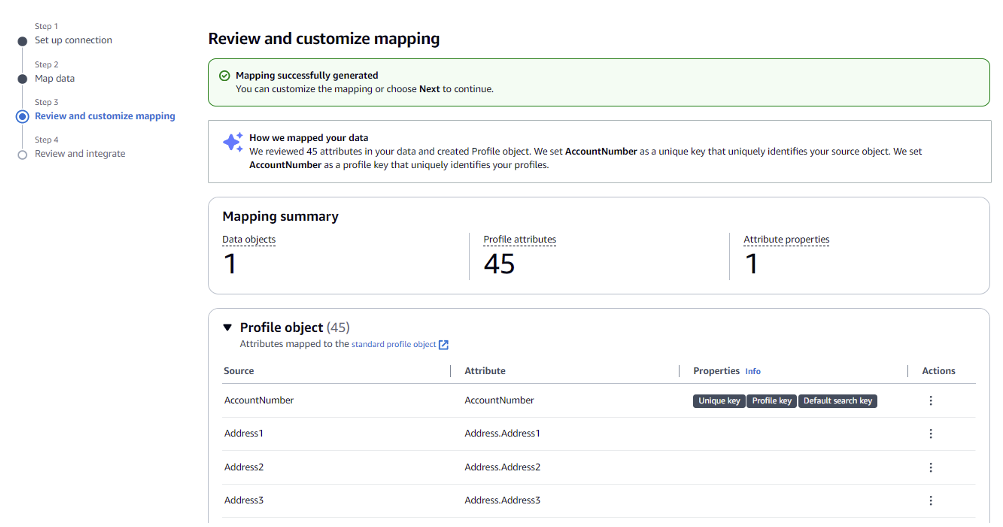Open actions menu for Address1 row

[930, 434]
